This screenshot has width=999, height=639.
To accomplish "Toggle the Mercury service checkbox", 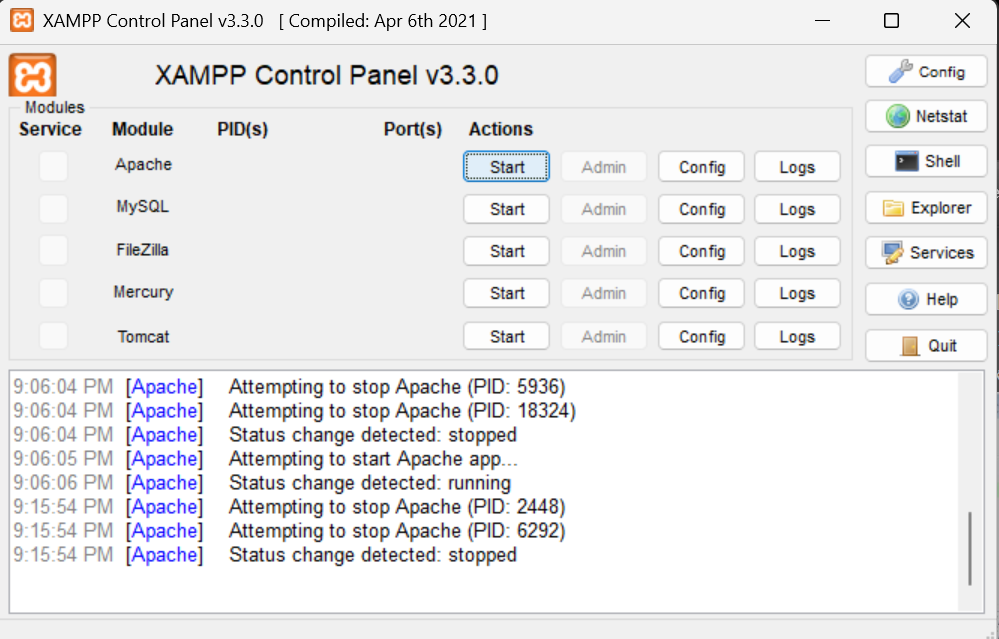I will click(54, 293).
